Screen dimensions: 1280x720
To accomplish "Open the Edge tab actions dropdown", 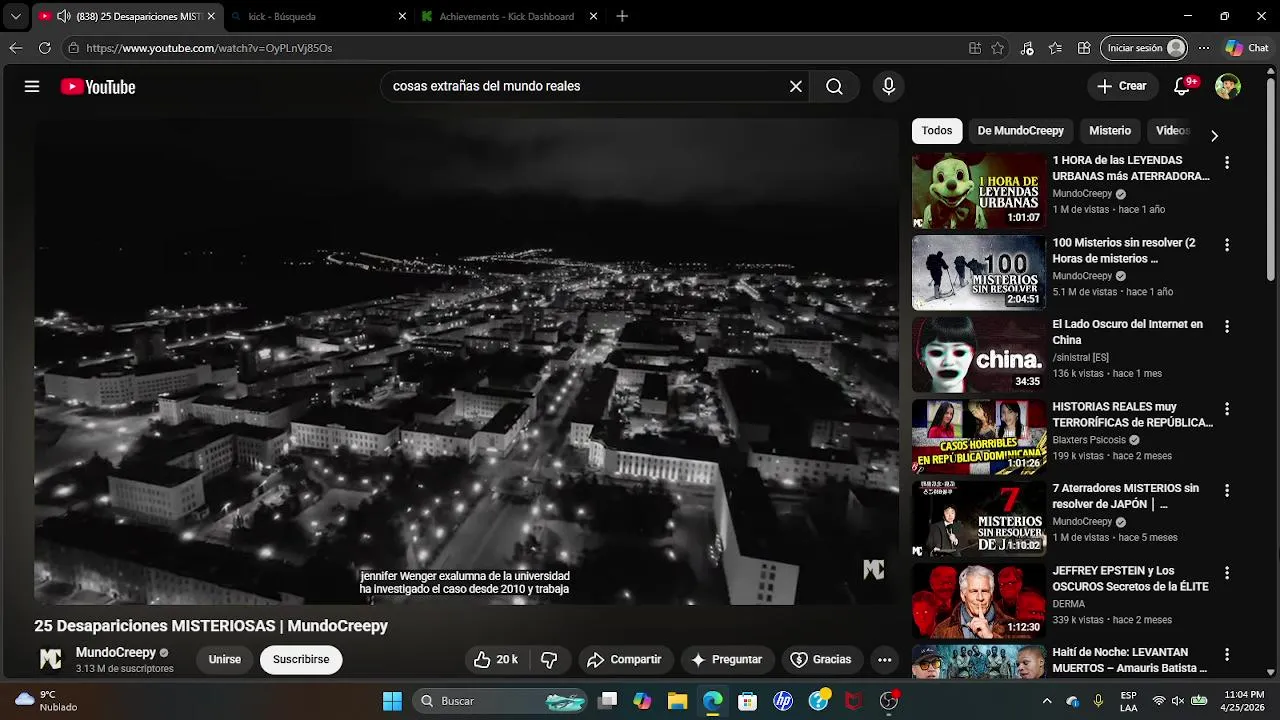I will (x=15, y=16).
